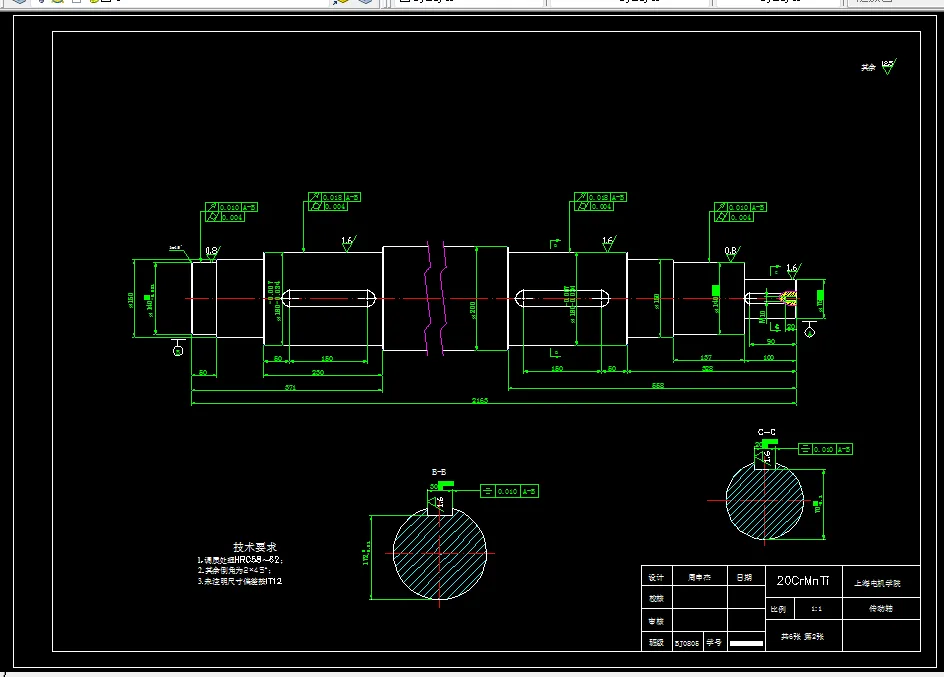Click the 学号 title block cell

click(x=714, y=643)
